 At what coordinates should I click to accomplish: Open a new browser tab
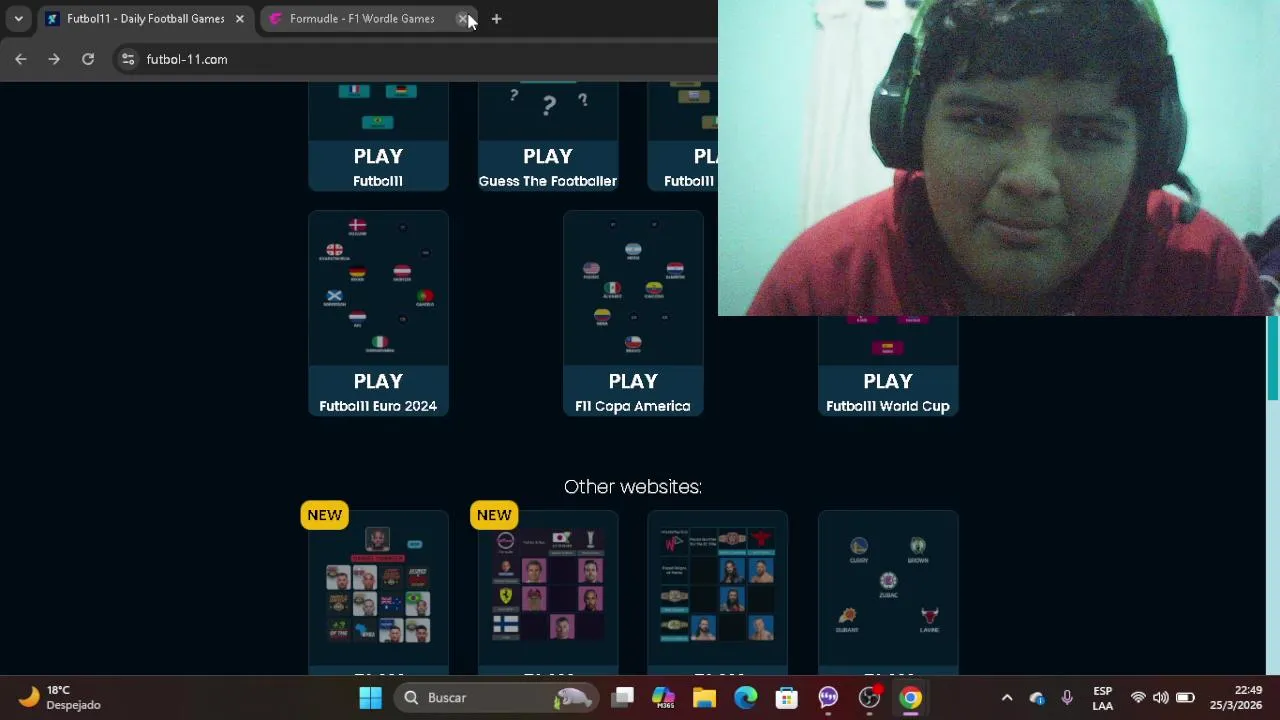pos(496,19)
